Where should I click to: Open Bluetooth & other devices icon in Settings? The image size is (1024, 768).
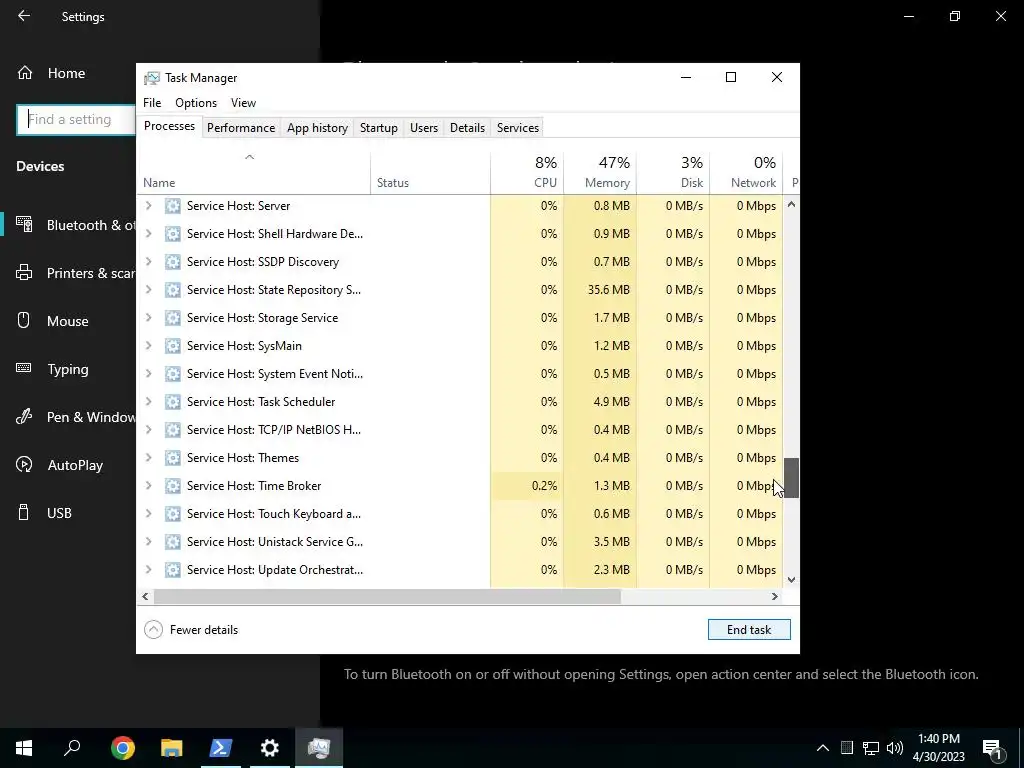[24, 225]
